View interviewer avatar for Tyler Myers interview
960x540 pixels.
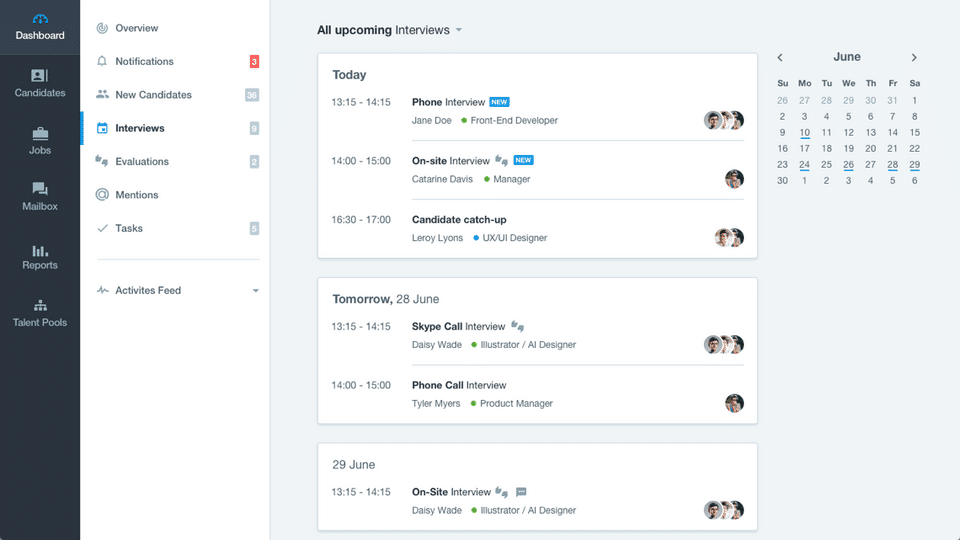(734, 403)
